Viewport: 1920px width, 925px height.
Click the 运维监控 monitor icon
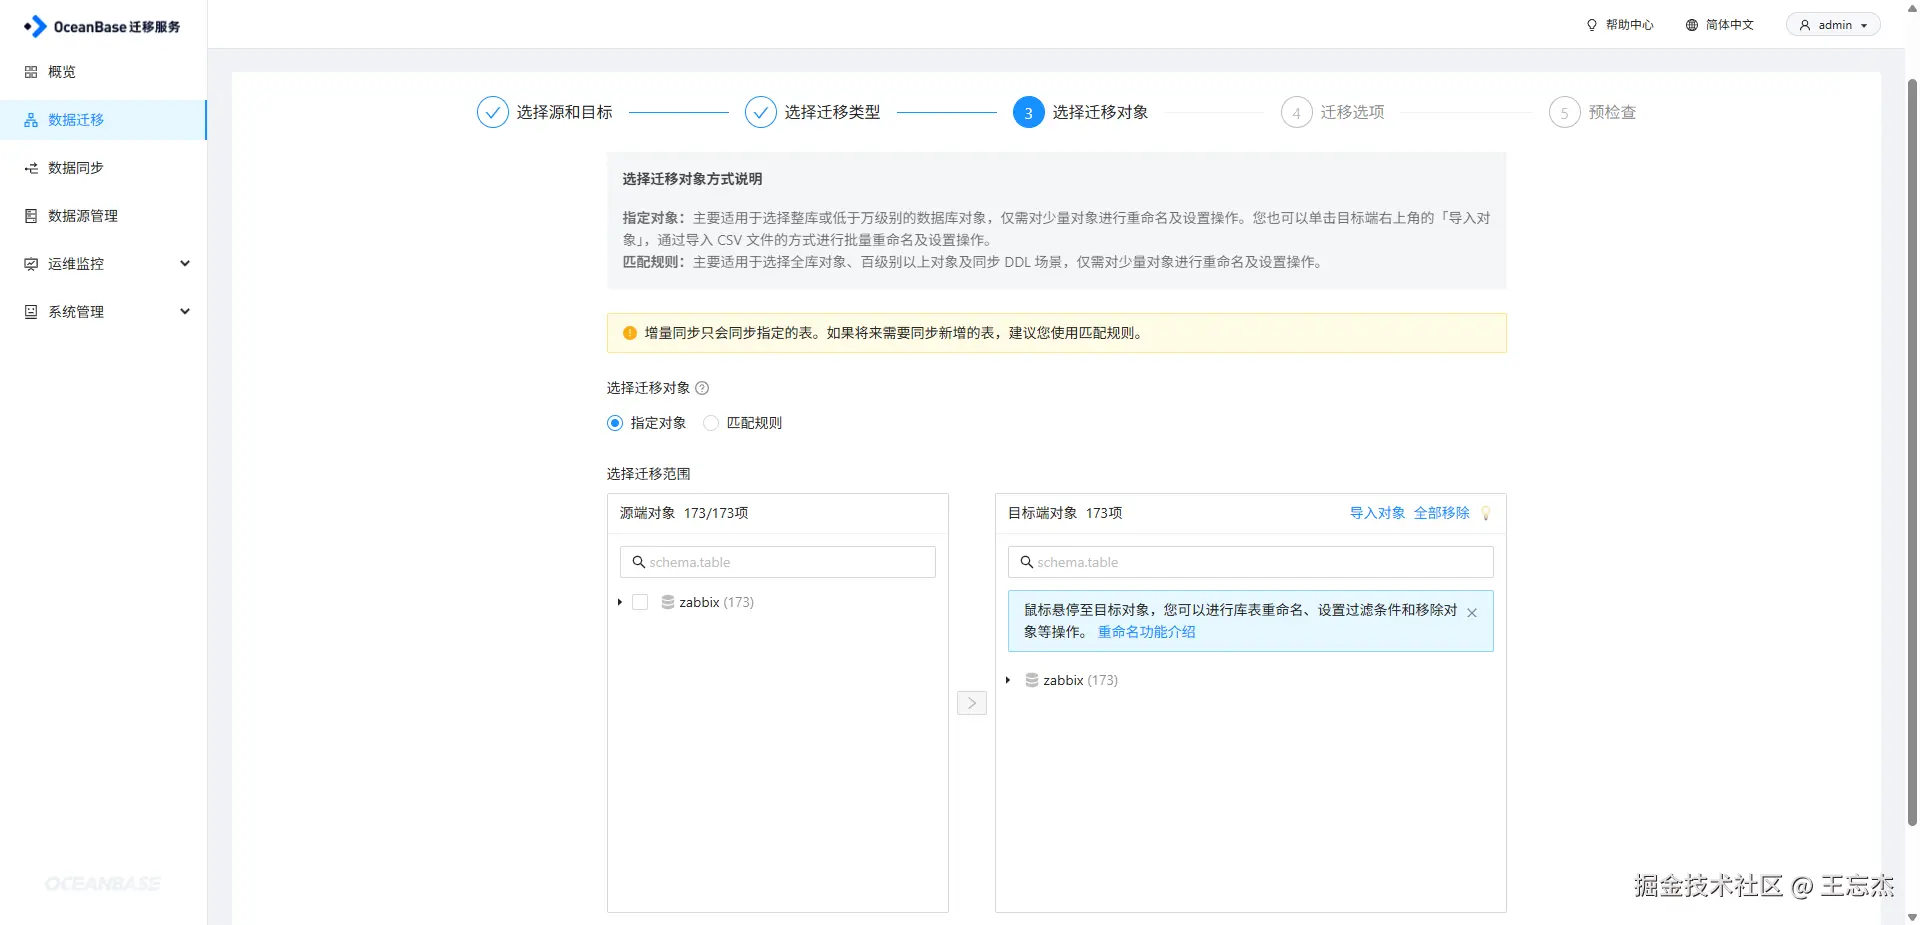pos(31,264)
